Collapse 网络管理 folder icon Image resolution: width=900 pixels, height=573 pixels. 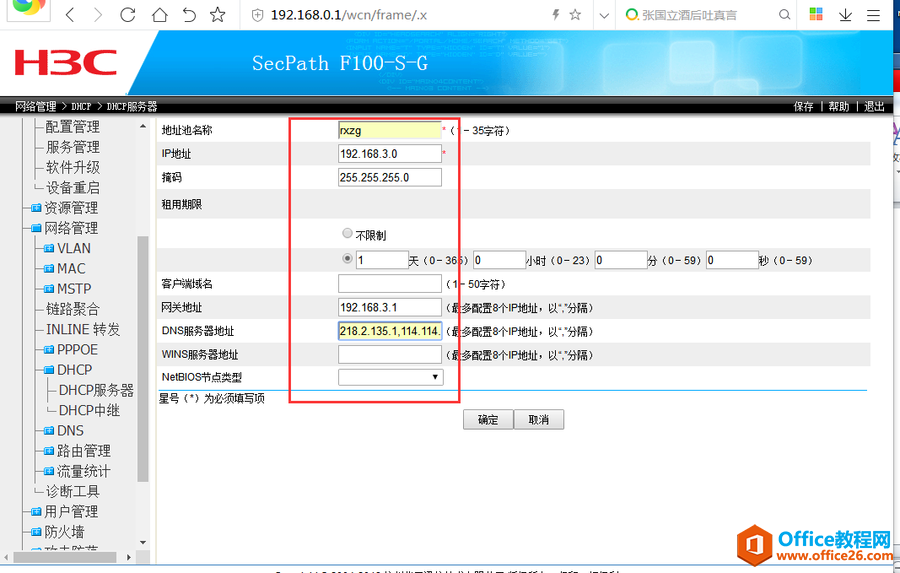pos(36,228)
